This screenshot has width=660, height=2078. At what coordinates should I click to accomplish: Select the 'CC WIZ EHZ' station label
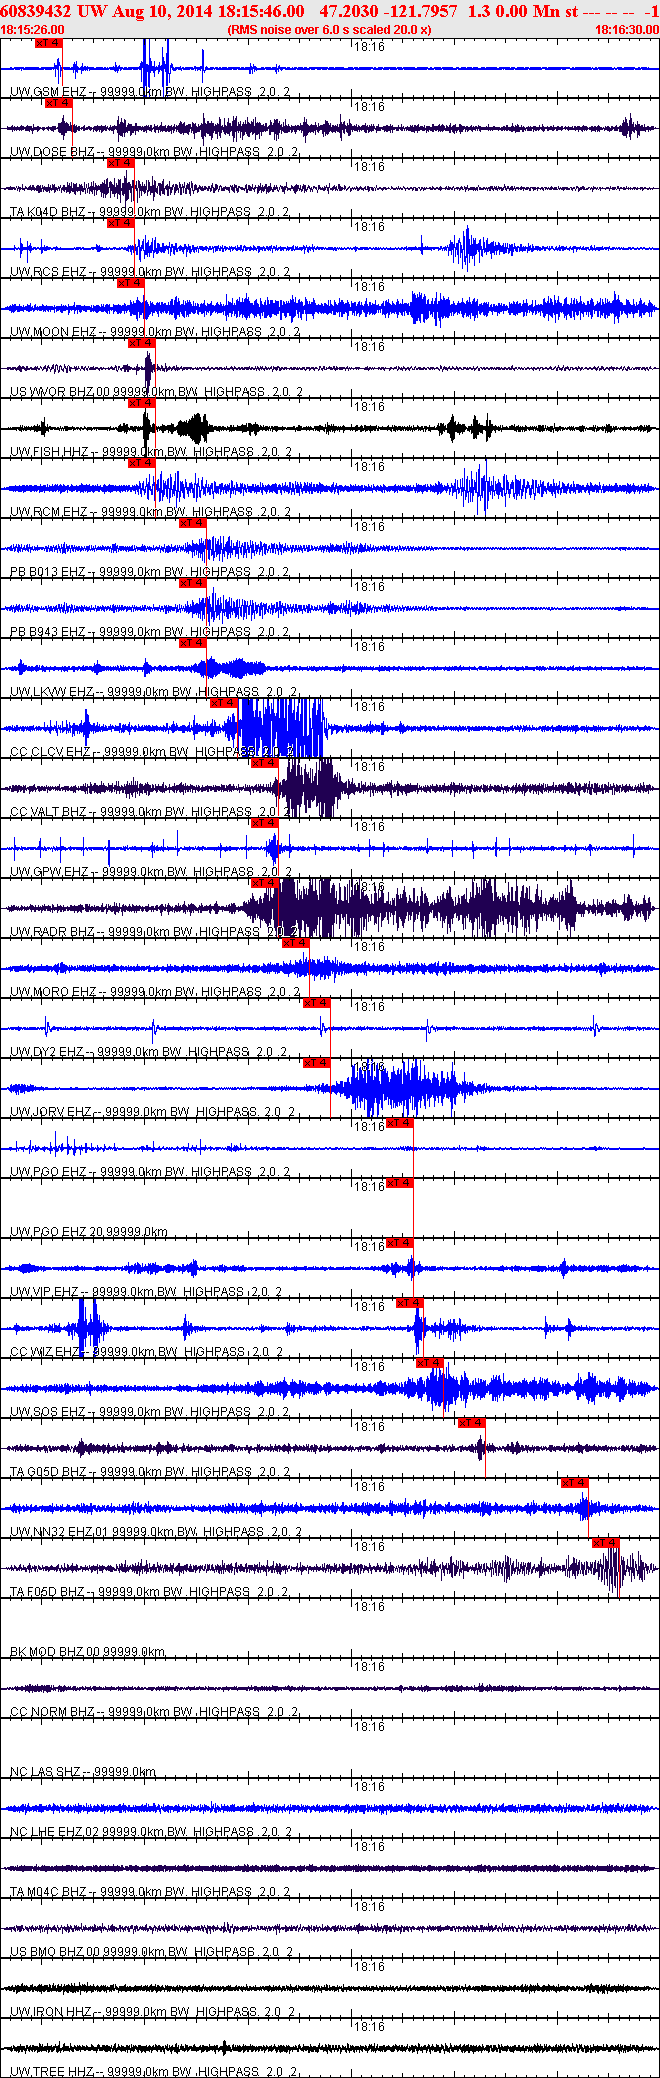[x=45, y=1352]
